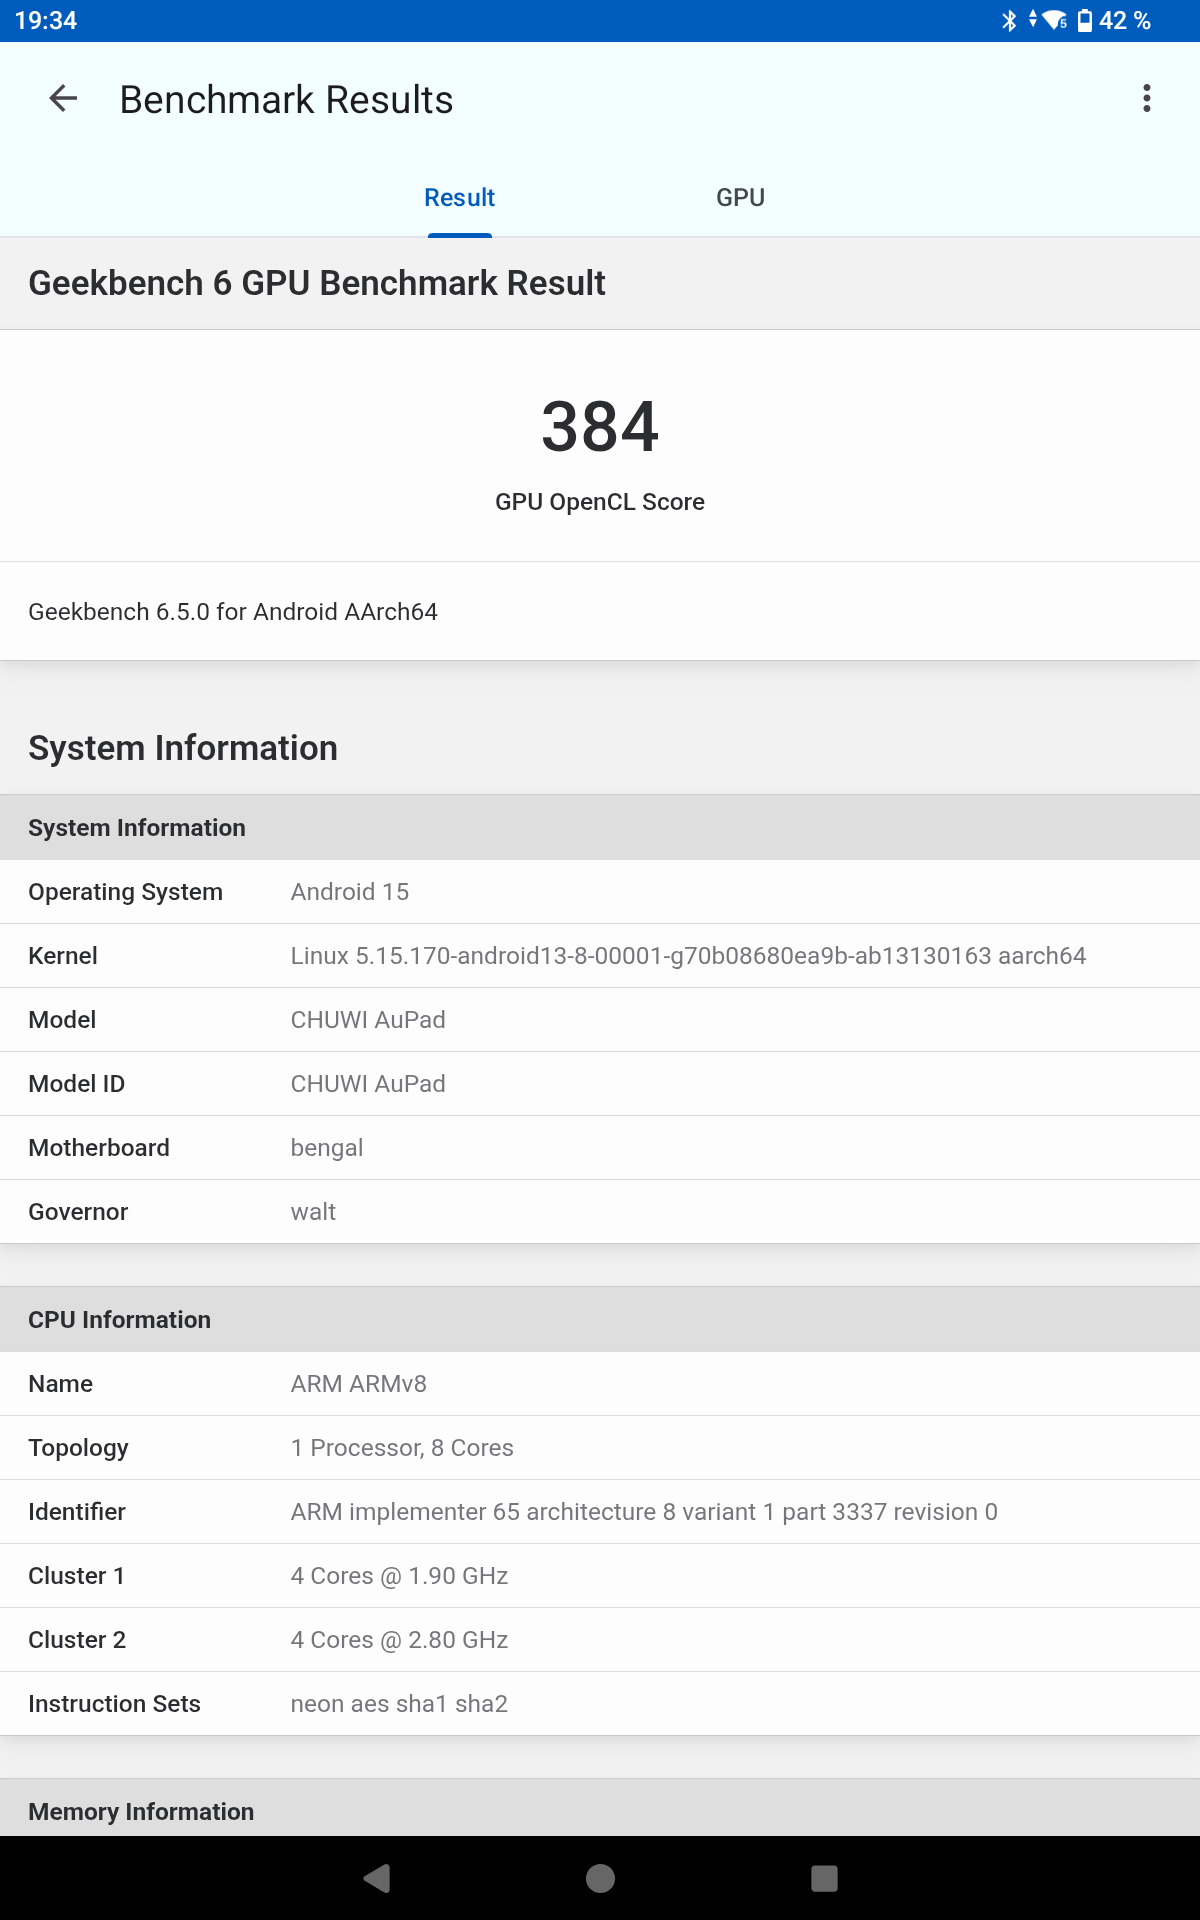Tap CHUWI AuPad in the Model ID row
Screen dimensions: 1200x1920
point(368,1084)
